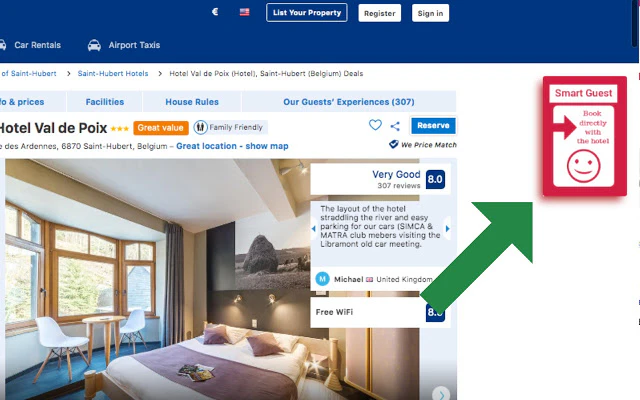The width and height of the screenshot is (640, 400).
Task: Click the share icon next to Reserve
Action: (x=395, y=126)
